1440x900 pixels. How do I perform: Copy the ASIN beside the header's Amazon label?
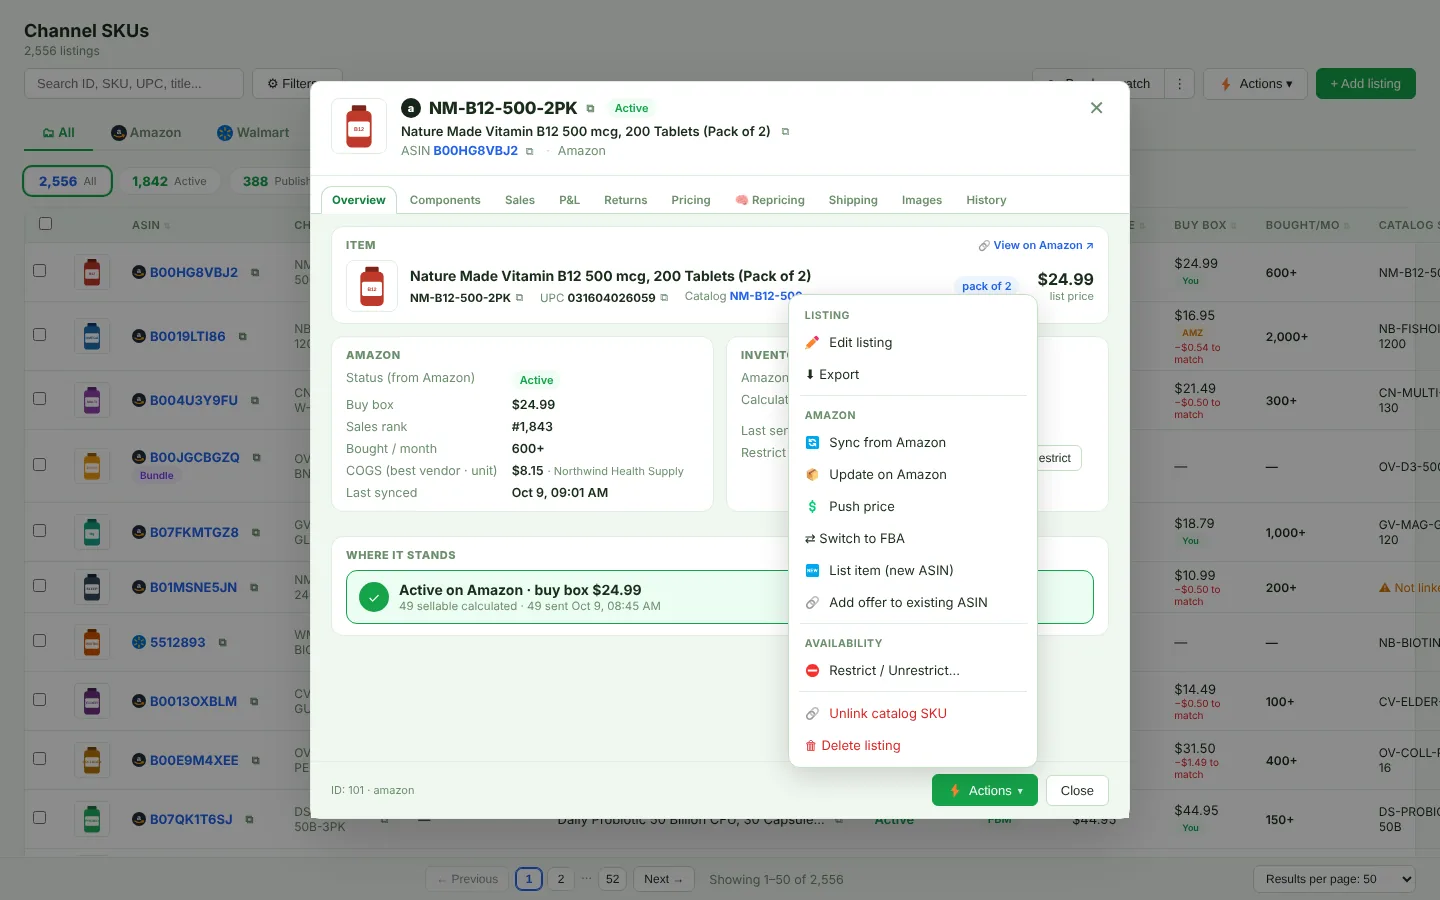click(529, 152)
